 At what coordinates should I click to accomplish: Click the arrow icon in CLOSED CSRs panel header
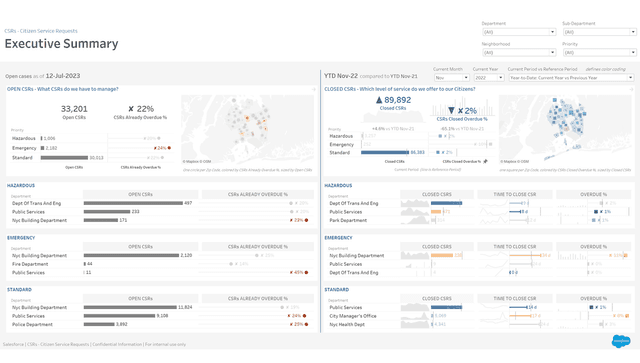[x=631, y=89]
